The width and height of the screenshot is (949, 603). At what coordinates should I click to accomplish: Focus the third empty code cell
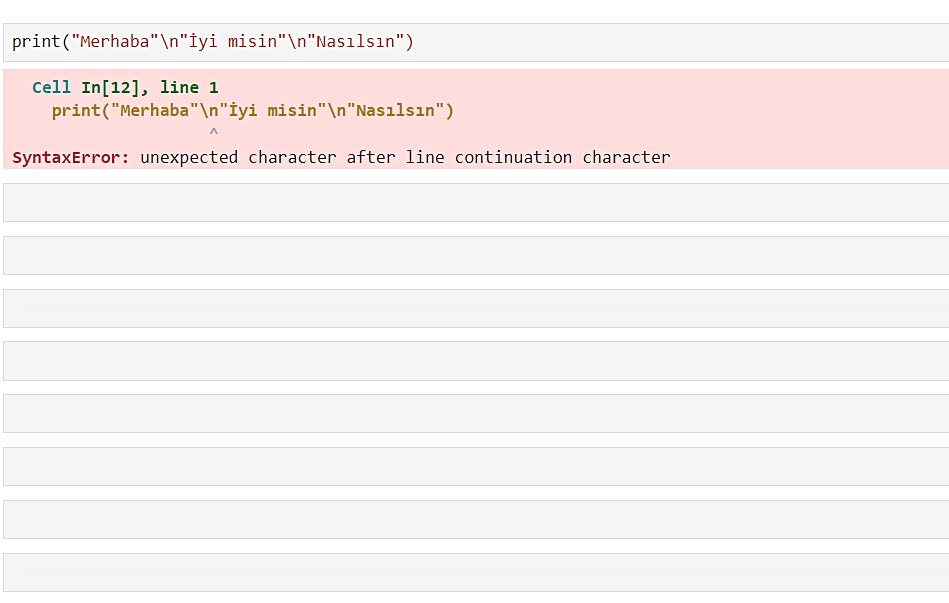[x=475, y=308]
